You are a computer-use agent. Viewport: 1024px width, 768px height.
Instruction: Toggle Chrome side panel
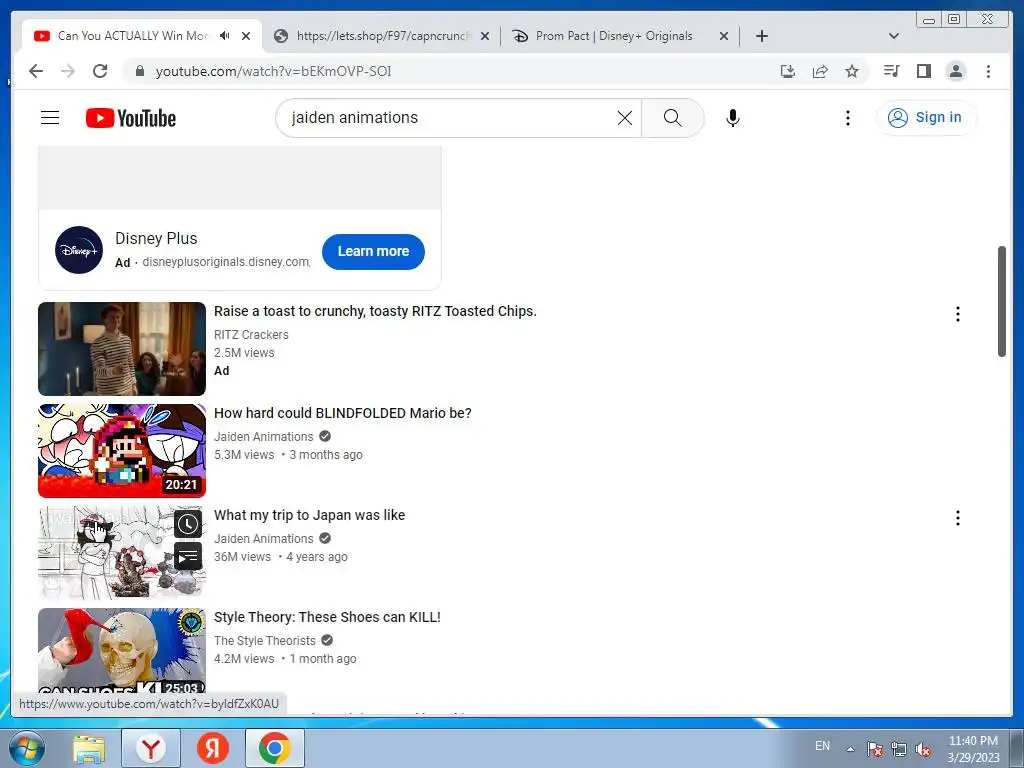pyautogui.click(x=923, y=71)
